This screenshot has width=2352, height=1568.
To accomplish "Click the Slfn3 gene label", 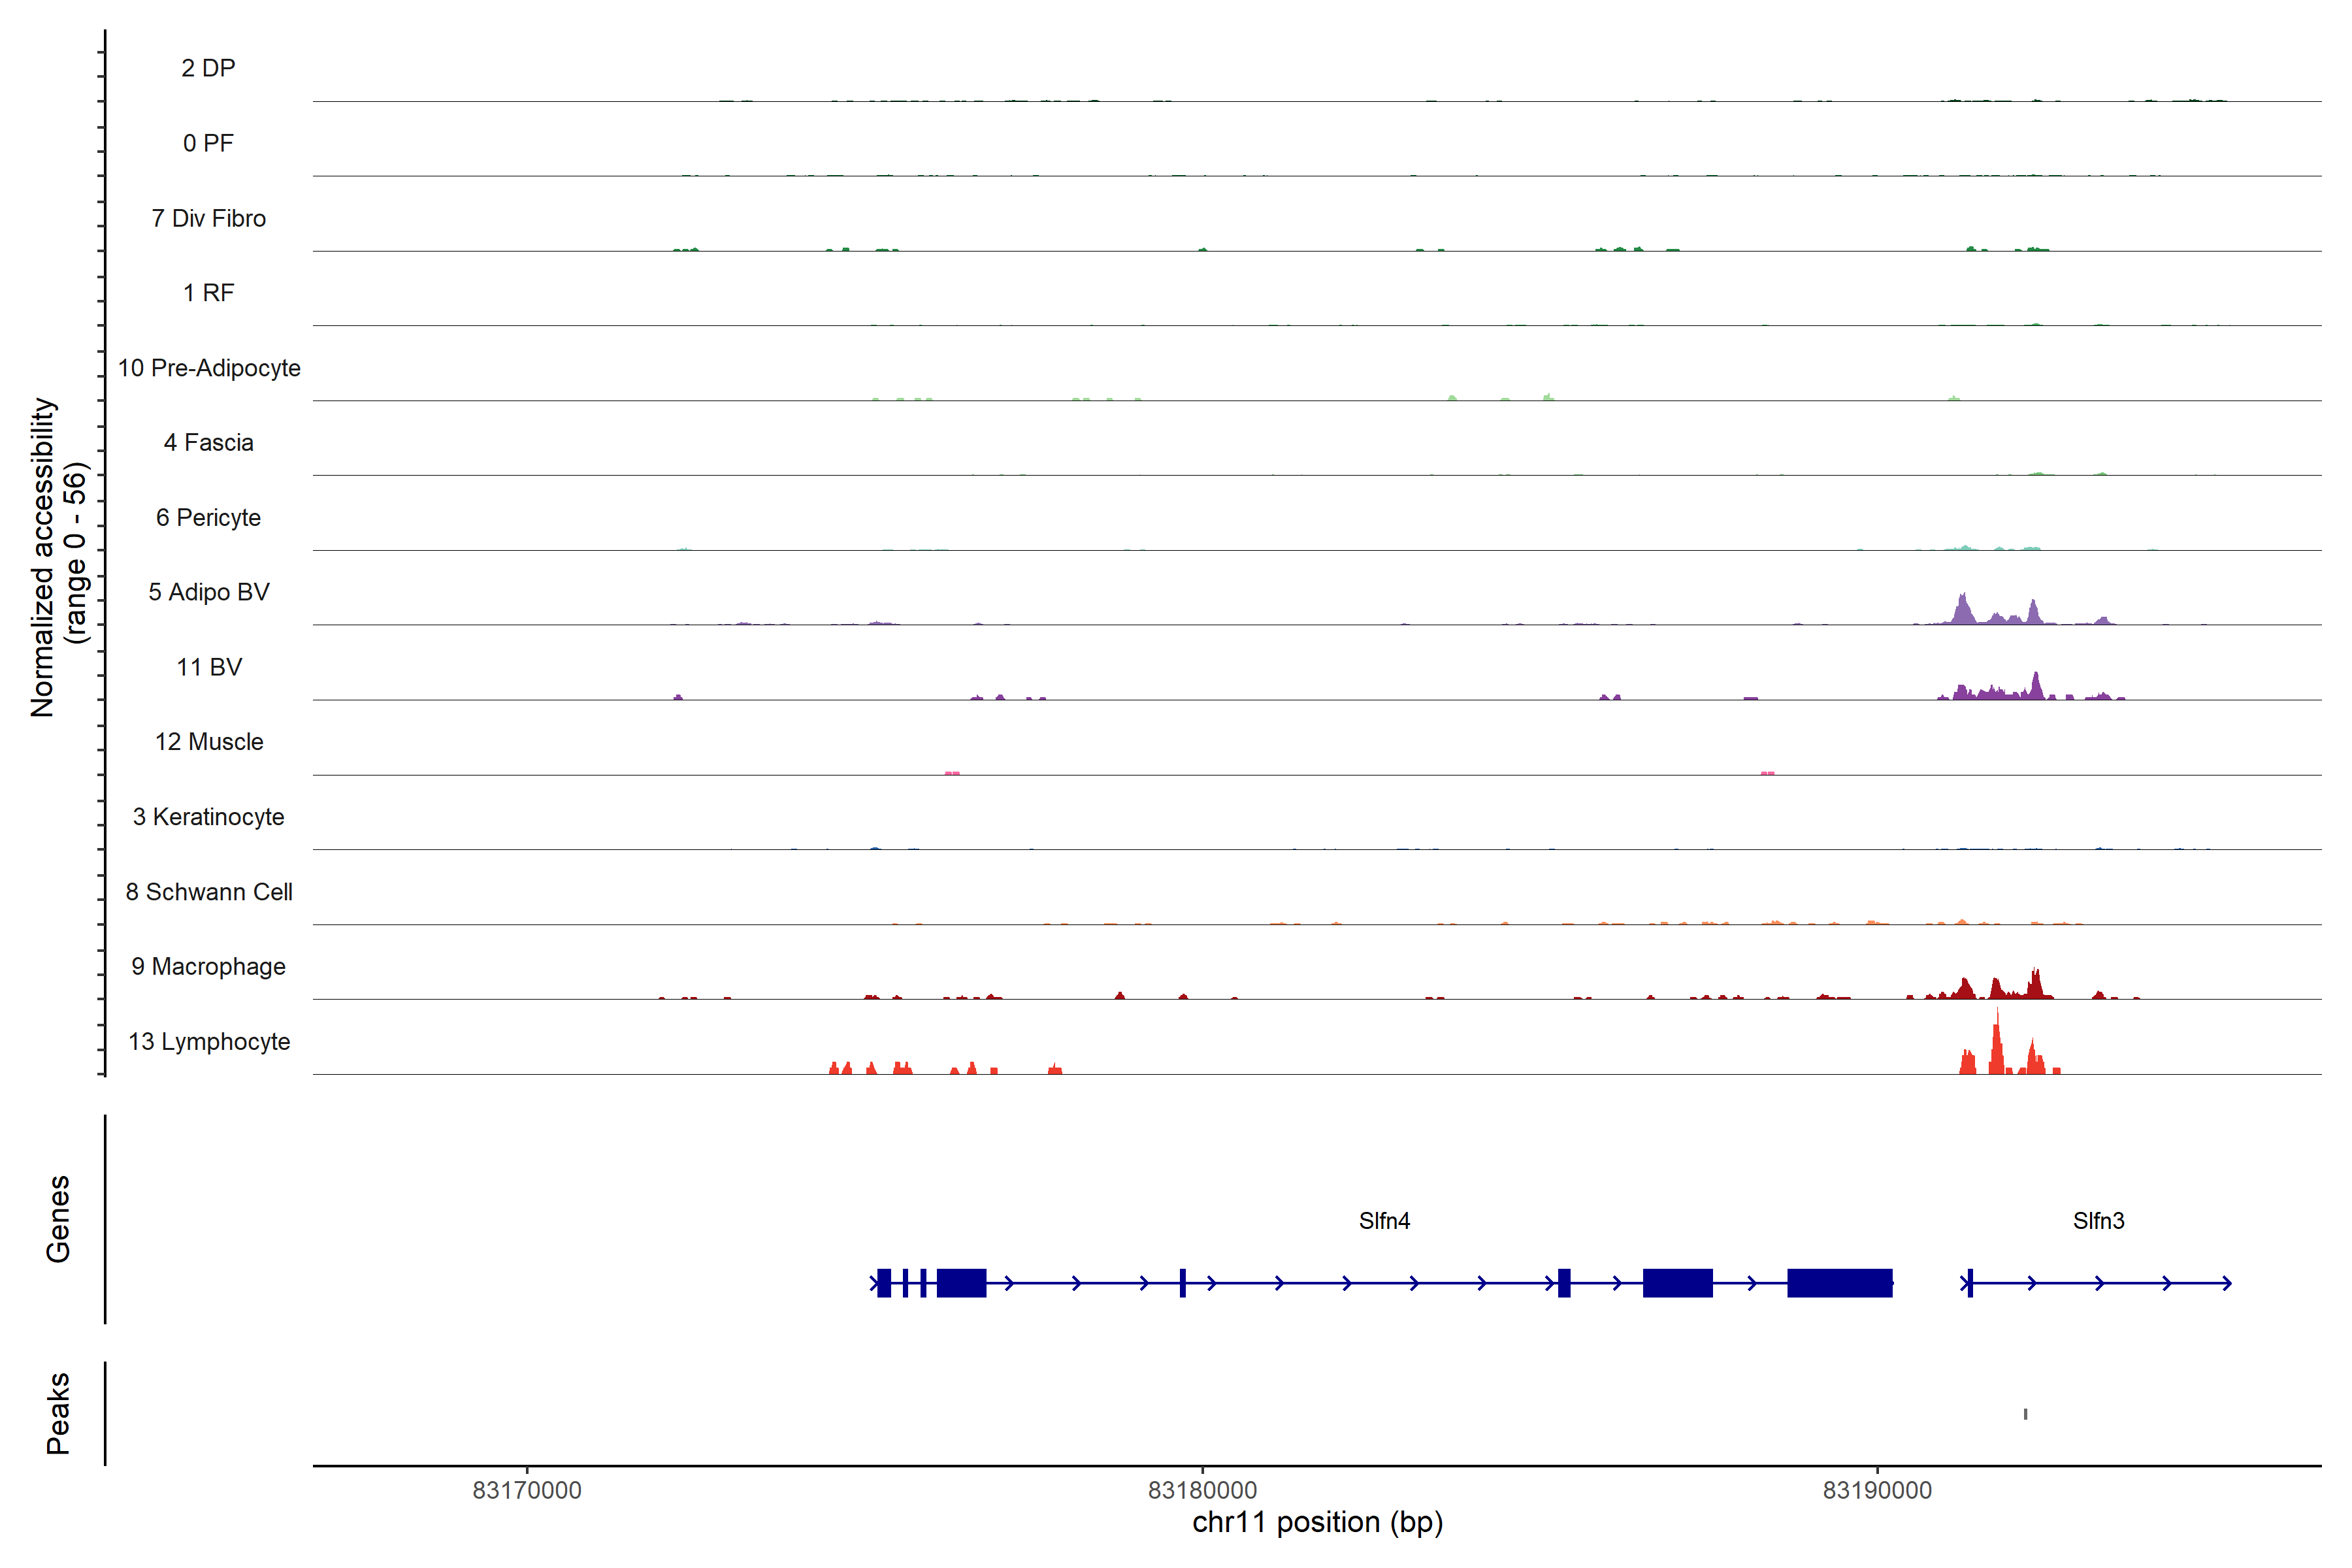I will [x=2098, y=1221].
